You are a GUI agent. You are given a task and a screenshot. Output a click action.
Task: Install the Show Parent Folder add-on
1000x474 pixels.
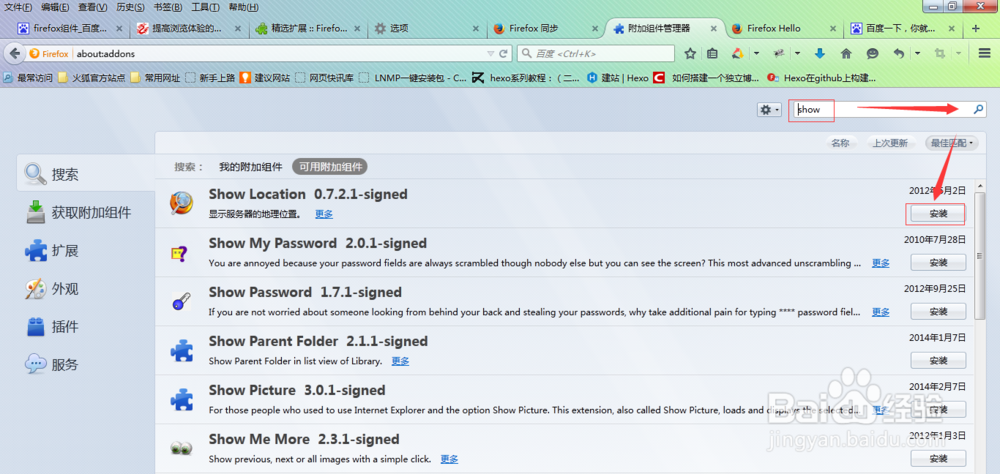[938, 360]
